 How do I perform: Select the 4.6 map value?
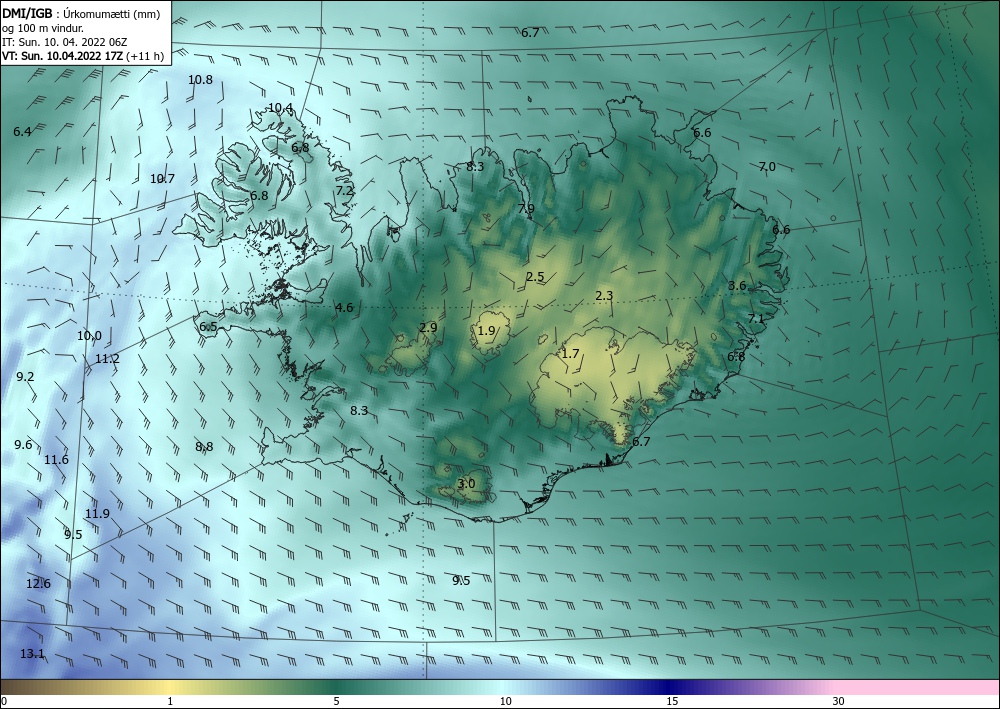point(344,307)
